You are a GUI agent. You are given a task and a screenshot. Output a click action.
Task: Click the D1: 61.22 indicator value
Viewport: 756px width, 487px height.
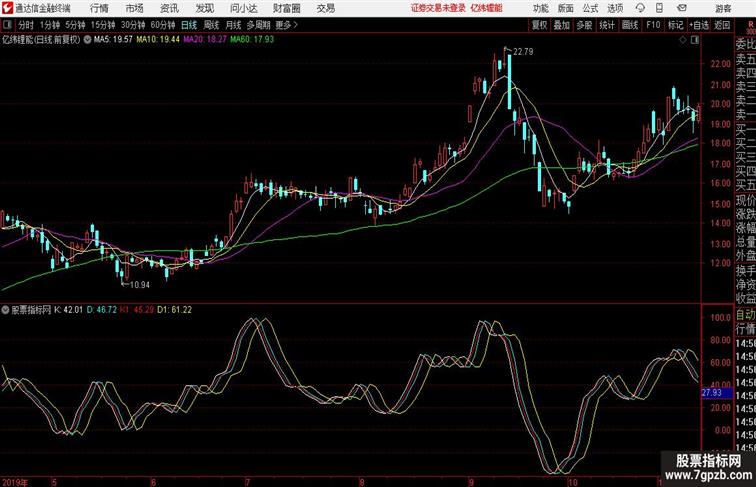[x=175, y=310]
